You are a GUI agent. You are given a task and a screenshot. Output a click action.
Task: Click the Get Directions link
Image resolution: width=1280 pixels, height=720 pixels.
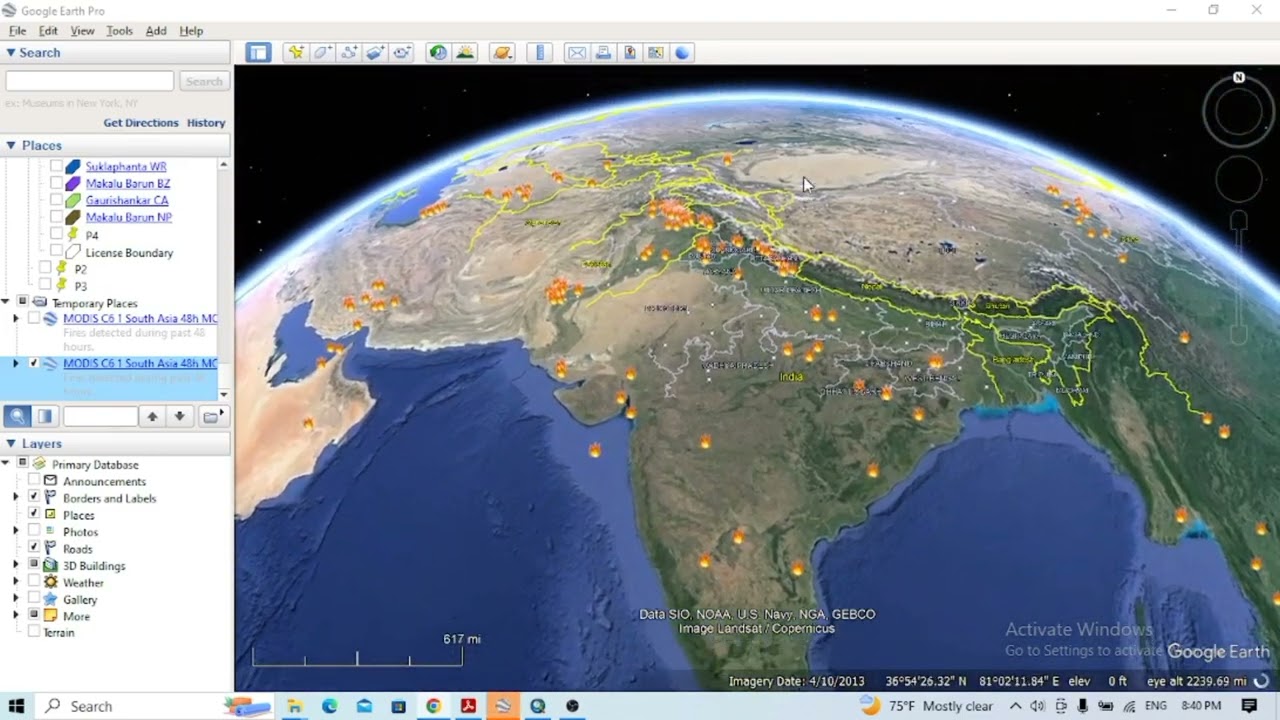click(141, 123)
